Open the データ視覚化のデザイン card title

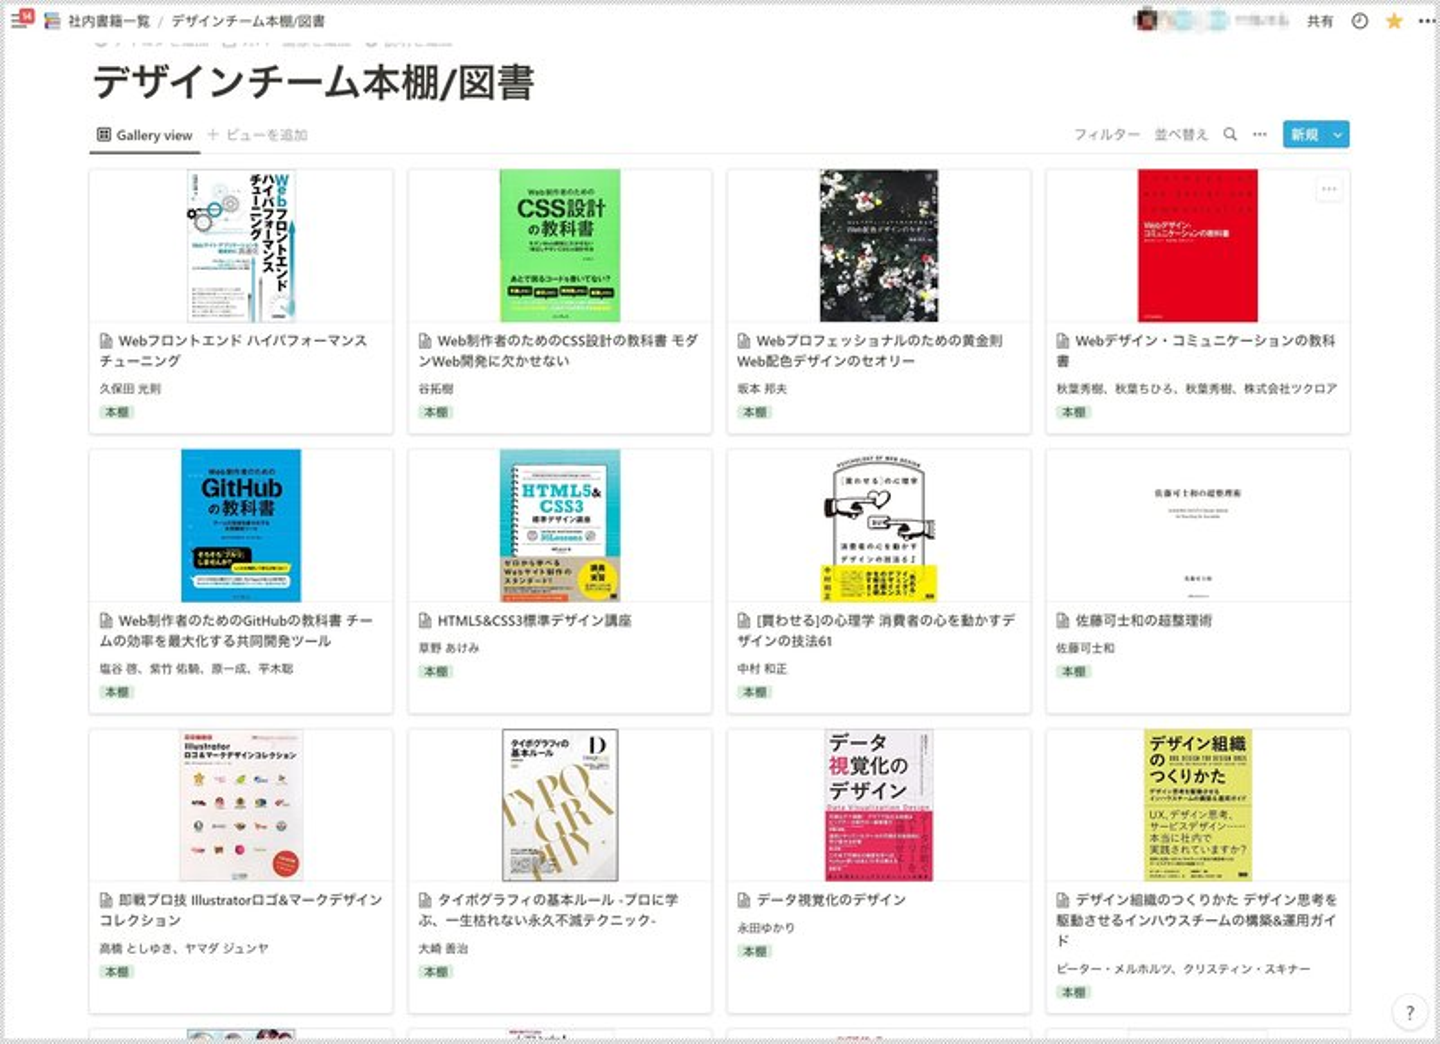click(831, 900)
